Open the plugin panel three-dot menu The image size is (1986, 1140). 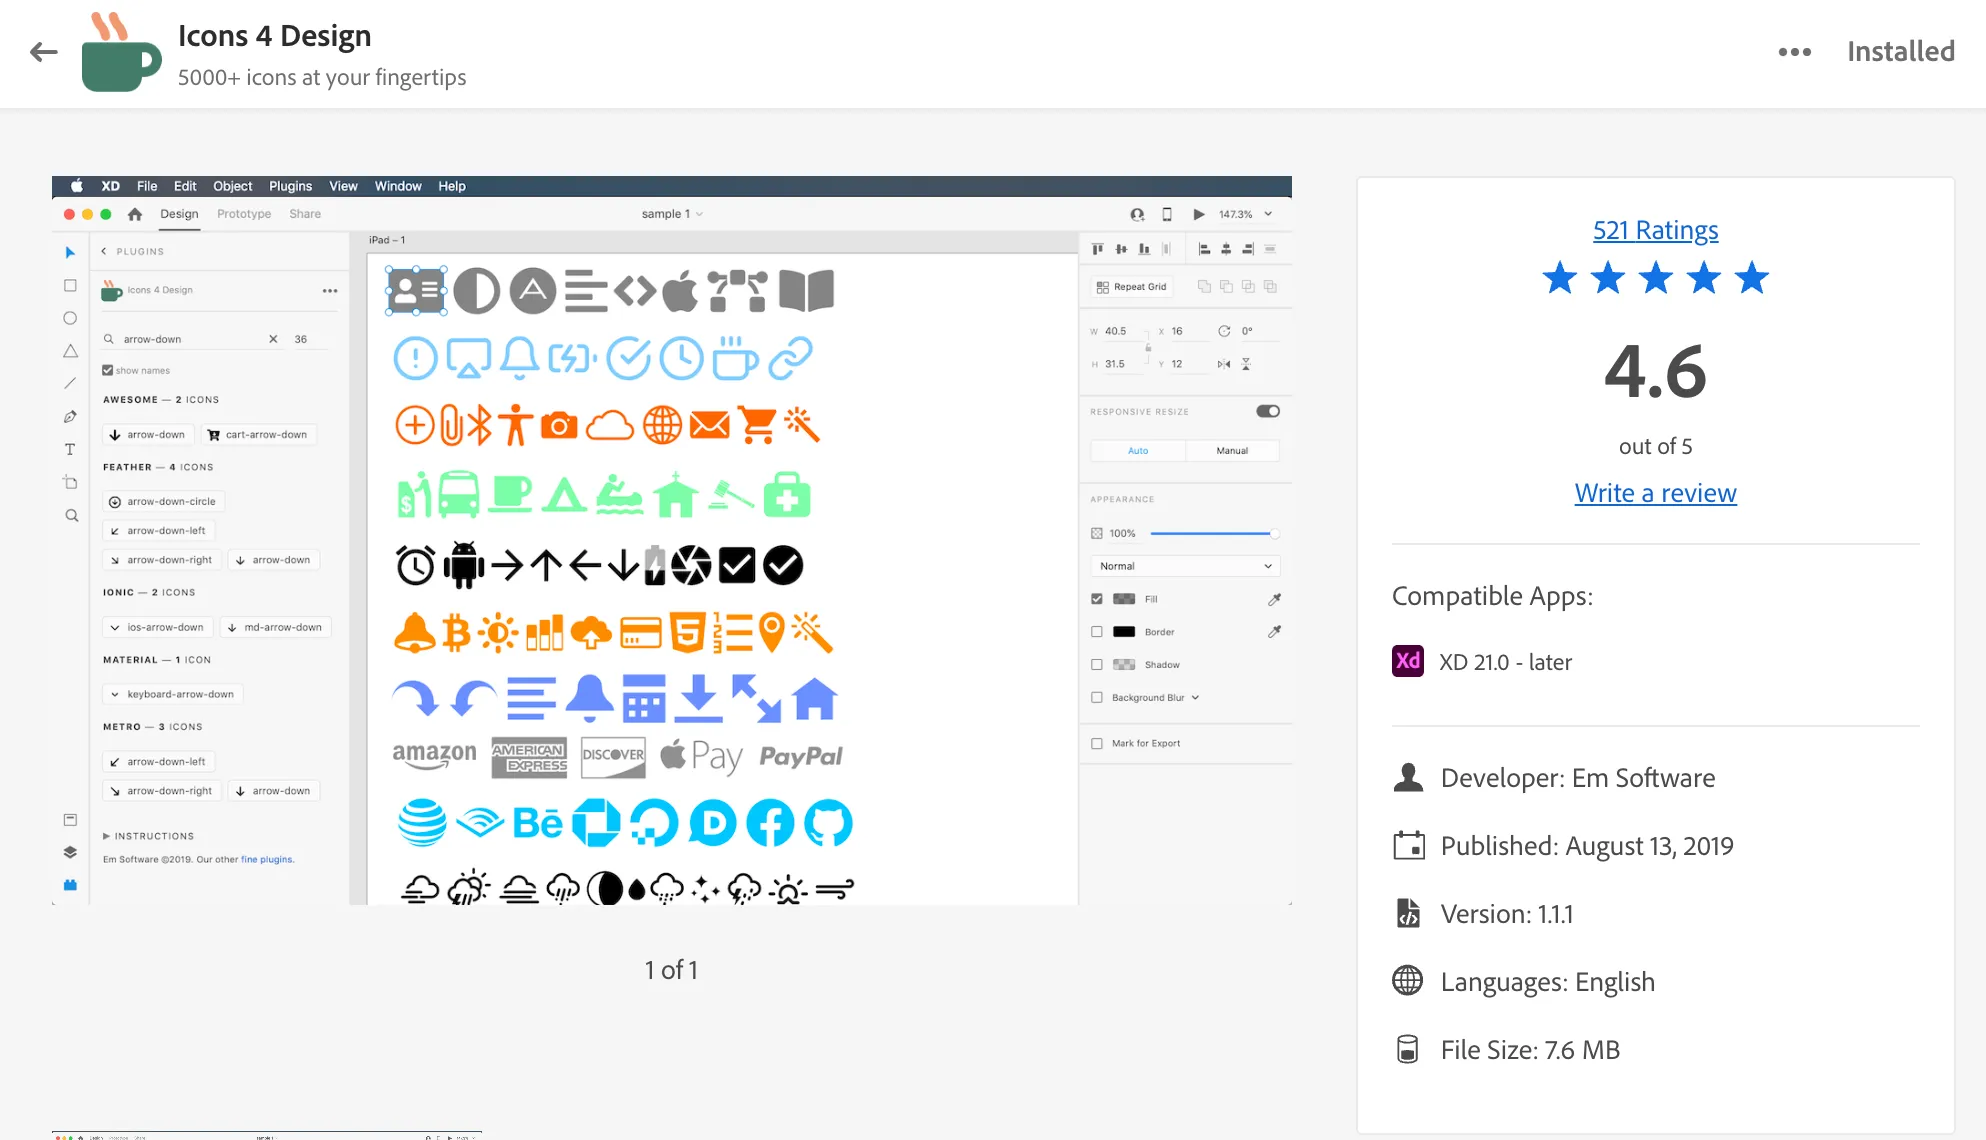[x=330, y=291]
